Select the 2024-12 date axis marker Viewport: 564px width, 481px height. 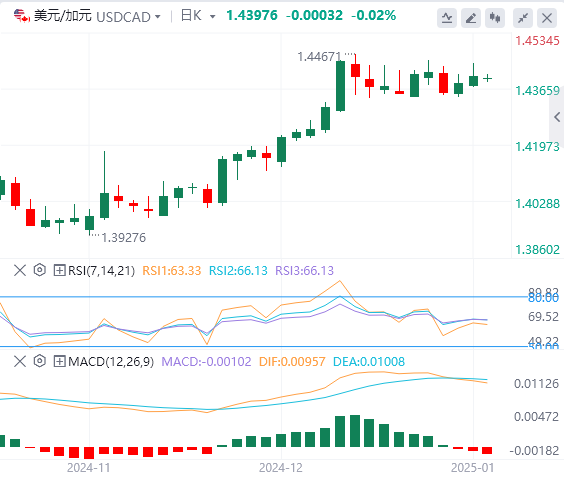(281, 468)
